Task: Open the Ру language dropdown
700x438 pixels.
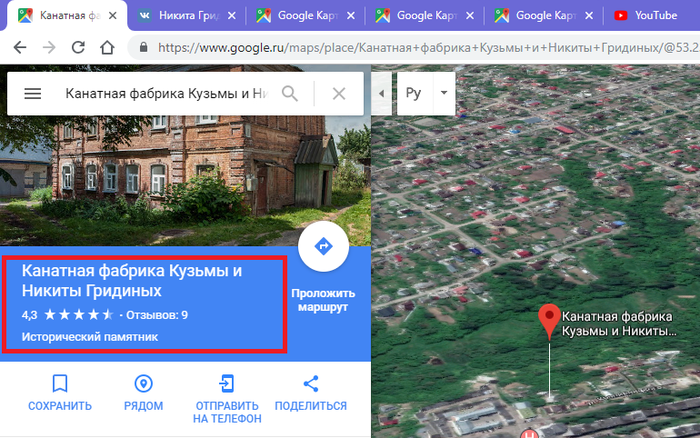Action: 426,93
